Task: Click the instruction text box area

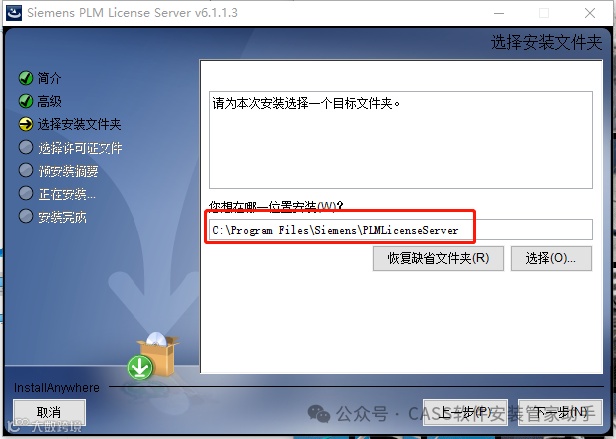Action: pos(401,140)
